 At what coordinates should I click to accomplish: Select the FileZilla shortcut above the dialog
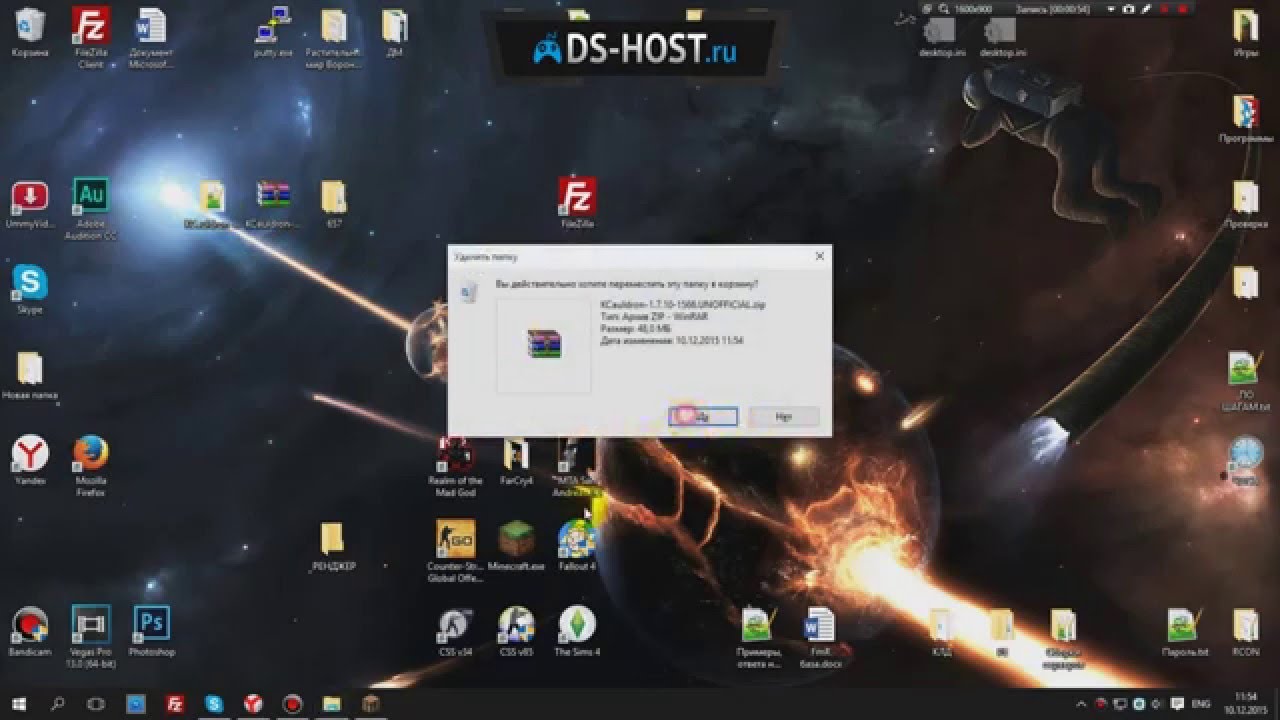tap(577, 203)
